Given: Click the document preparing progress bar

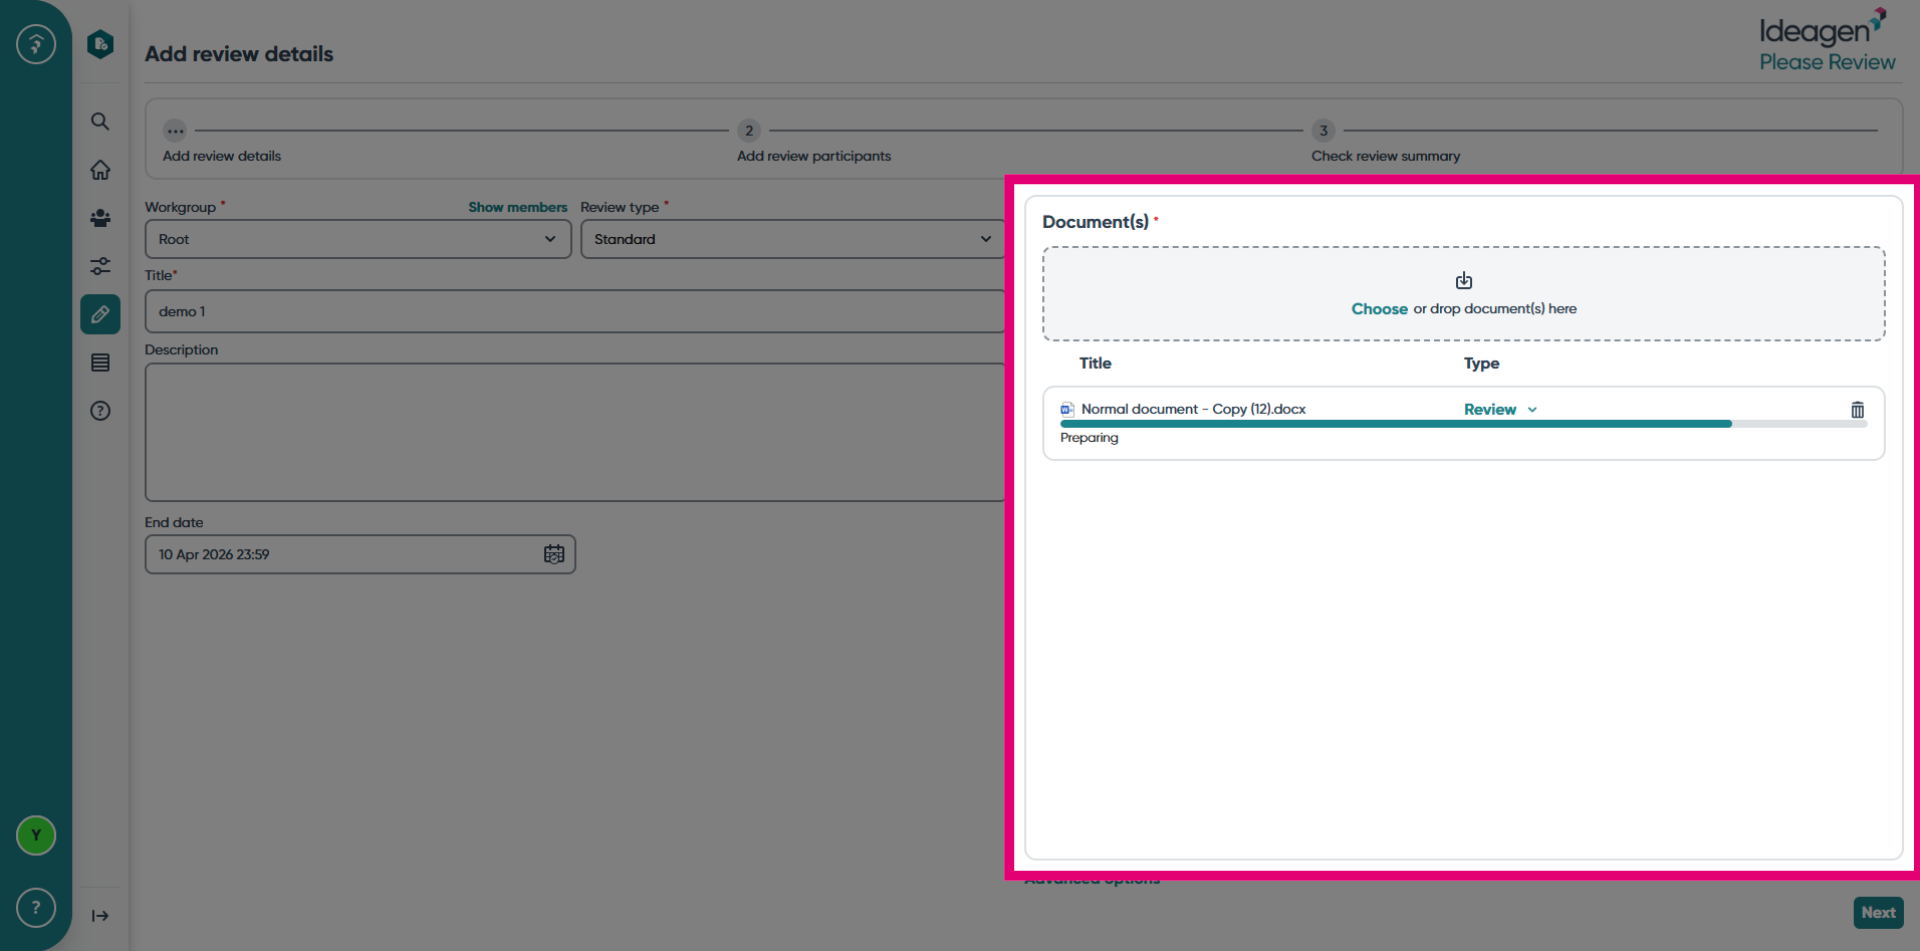Looking at the screenshot, I should [x=1463, y=424].
